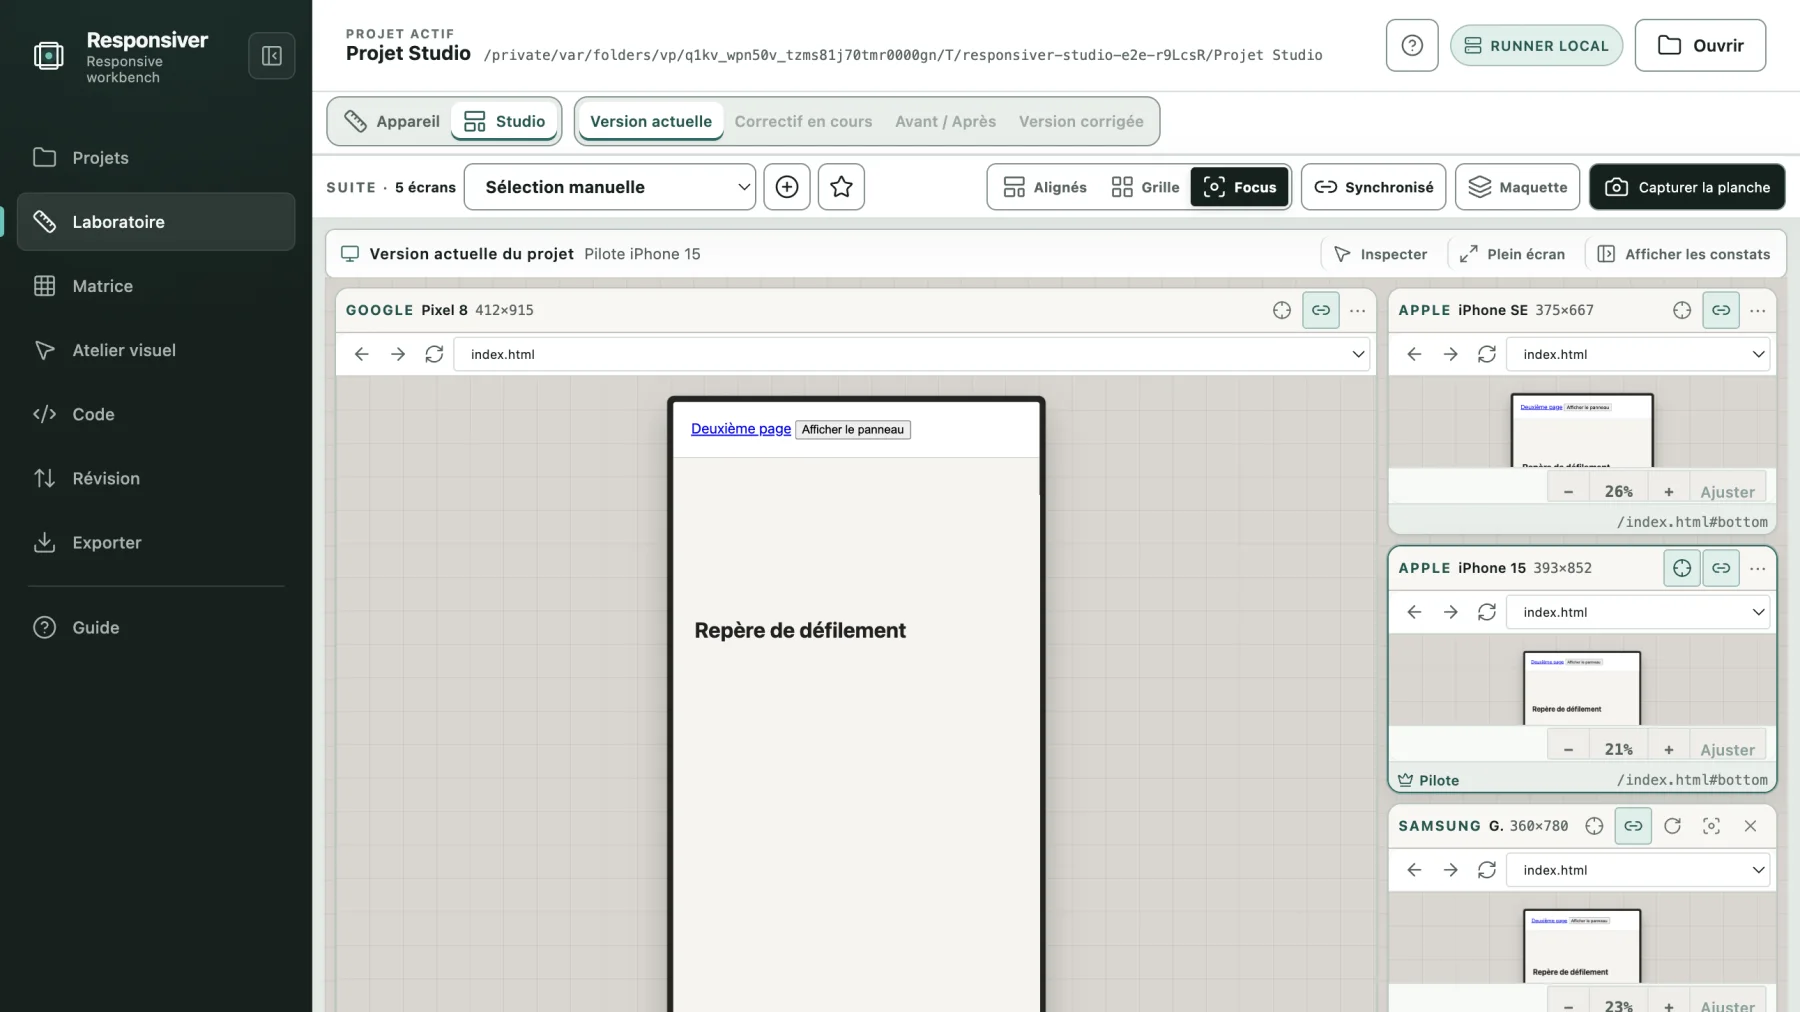Reload the Apple iPhone 15 page
Image resolution: width=1800 pixels, height=1012 pixels.
tap(1487, 612)
